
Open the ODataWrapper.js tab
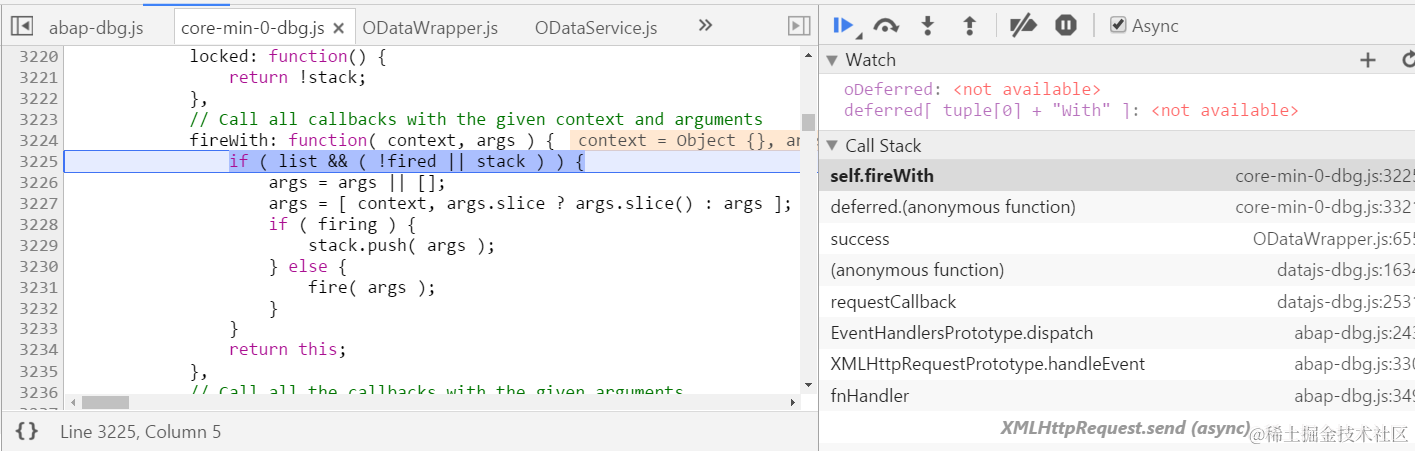[x=430, y=28]
